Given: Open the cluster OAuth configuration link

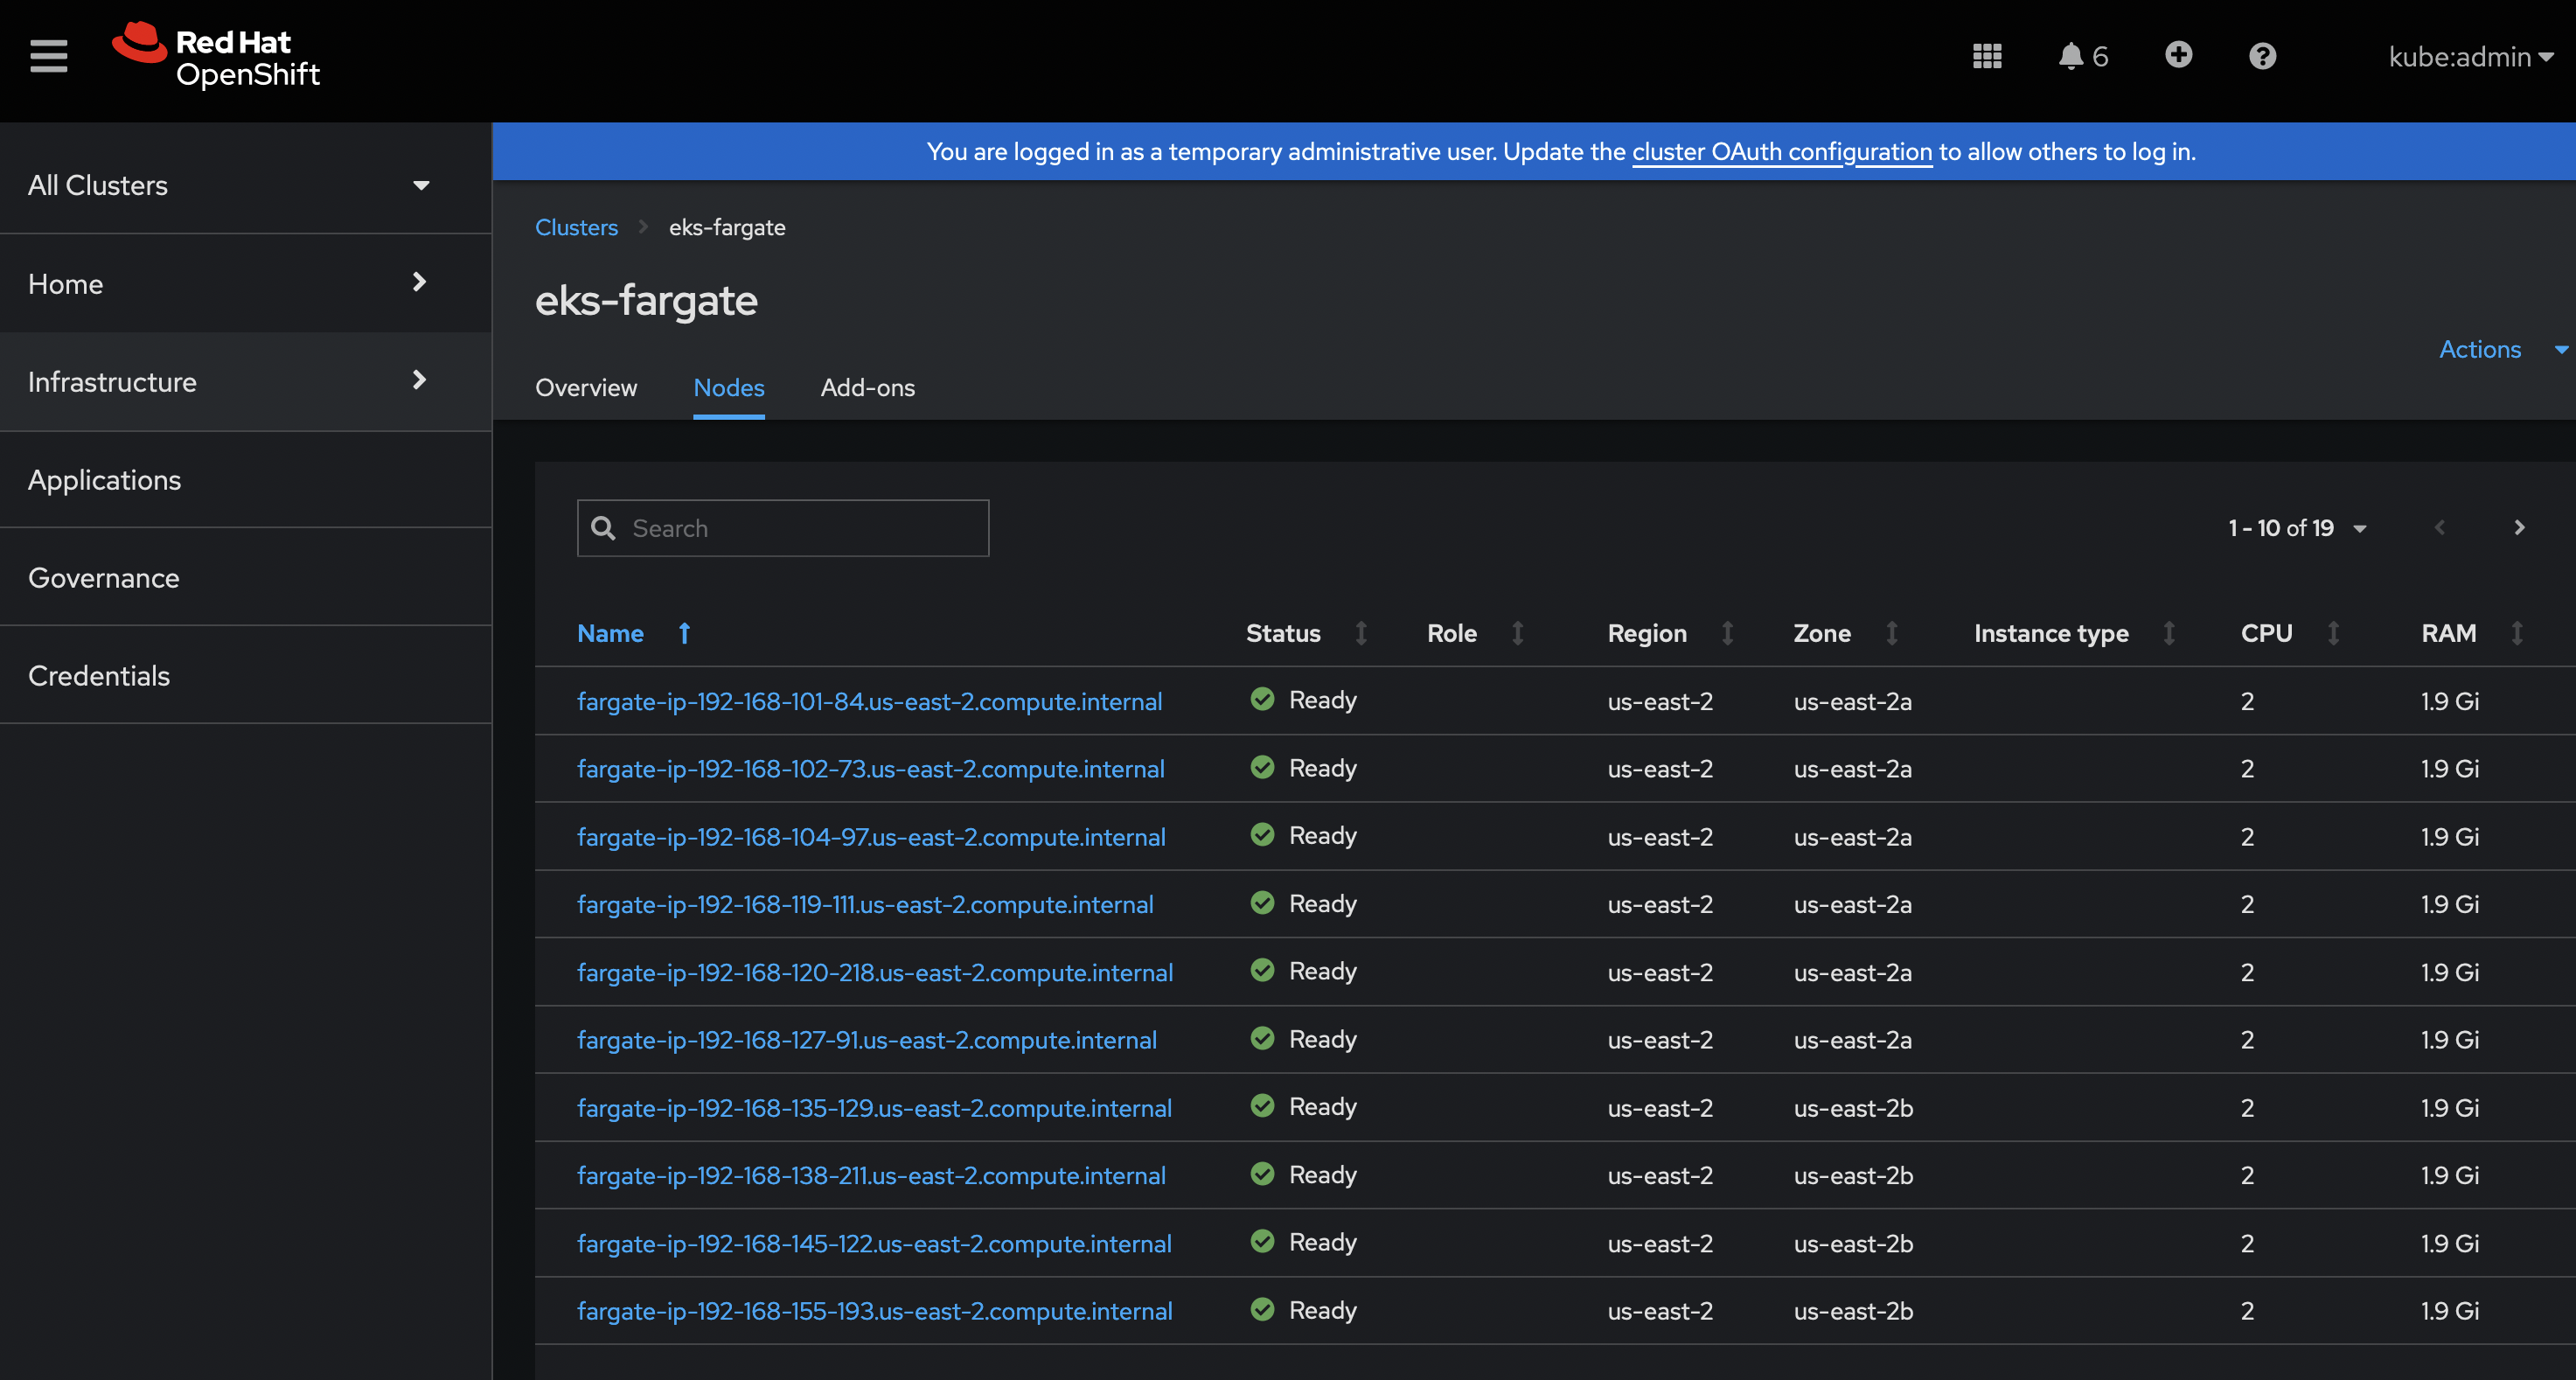Looking at the screenshot, I should tap(1781, 152).
